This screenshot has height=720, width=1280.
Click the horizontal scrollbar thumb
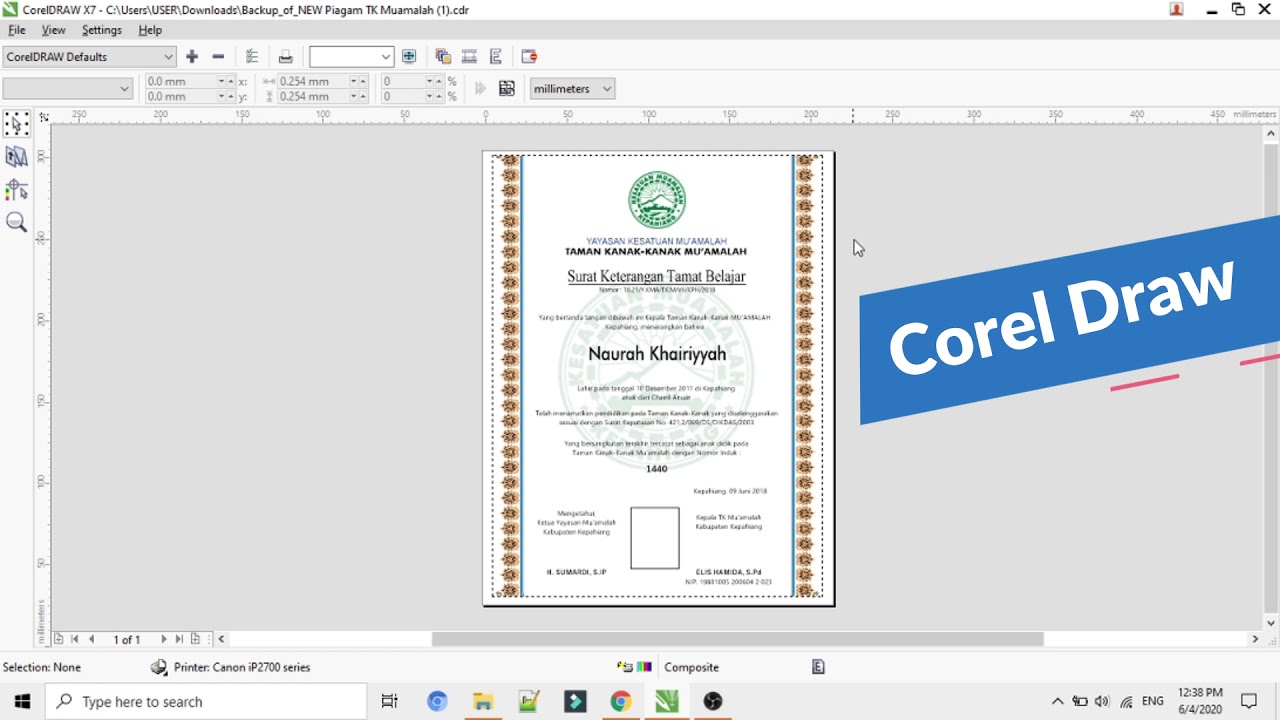pos(738,639)
